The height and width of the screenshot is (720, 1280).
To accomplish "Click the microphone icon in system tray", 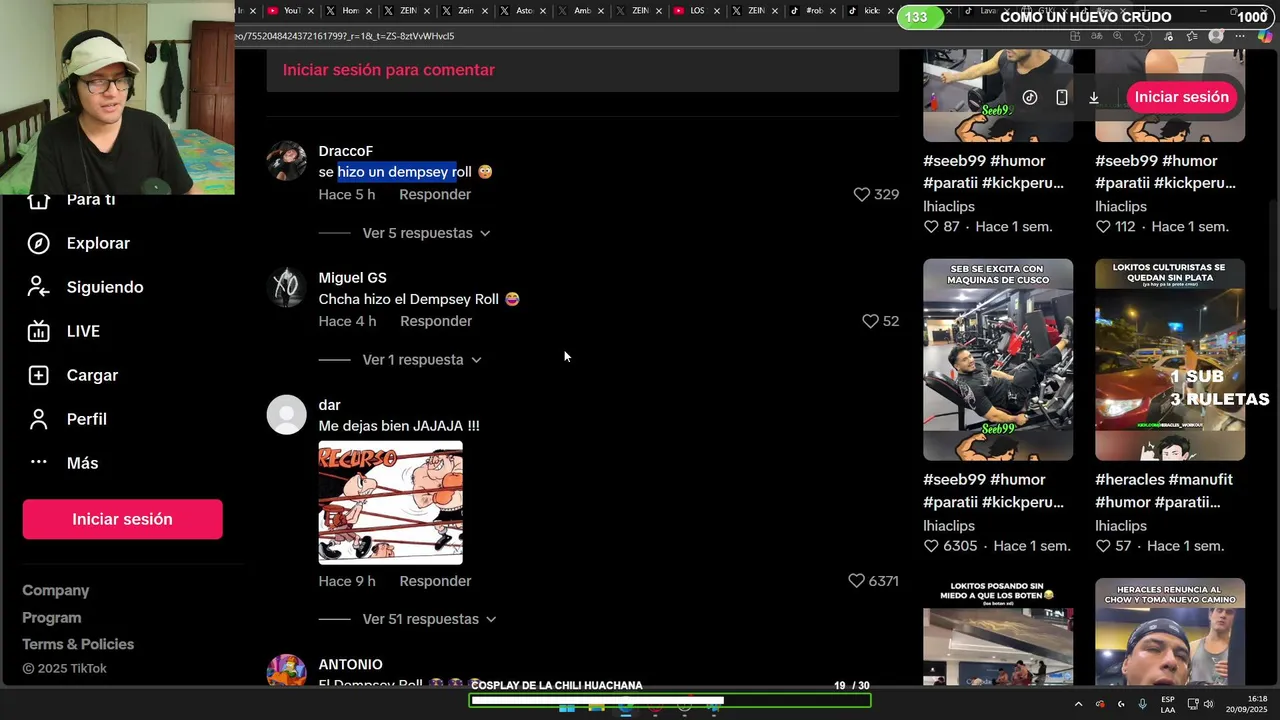I will pyautogui.click(x=1142, y=704).
